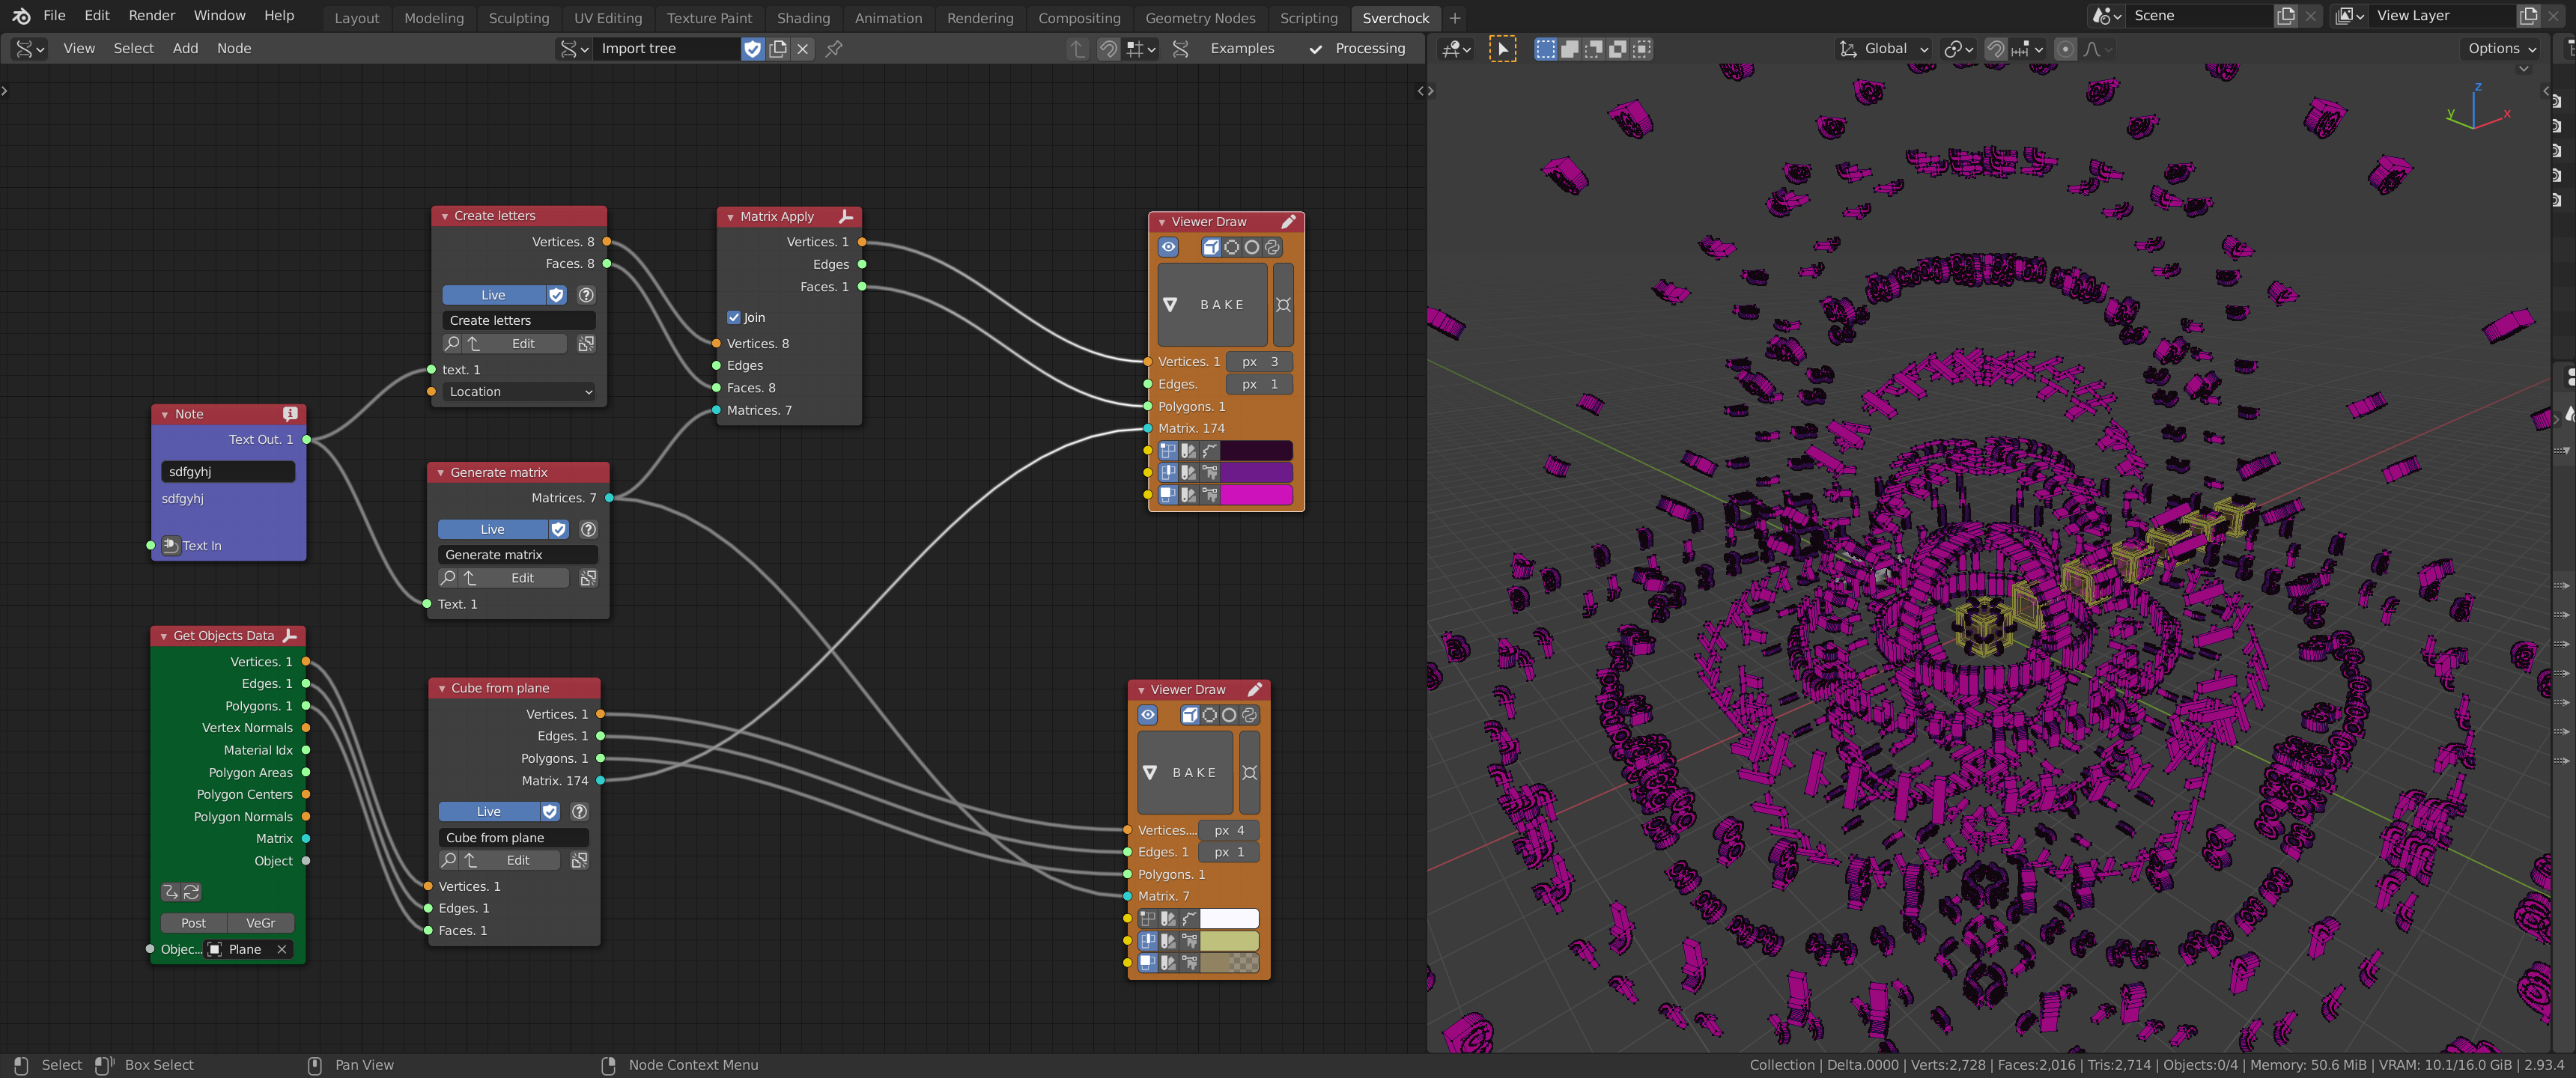Click the Examples button in the header

tap(1242, 49)
